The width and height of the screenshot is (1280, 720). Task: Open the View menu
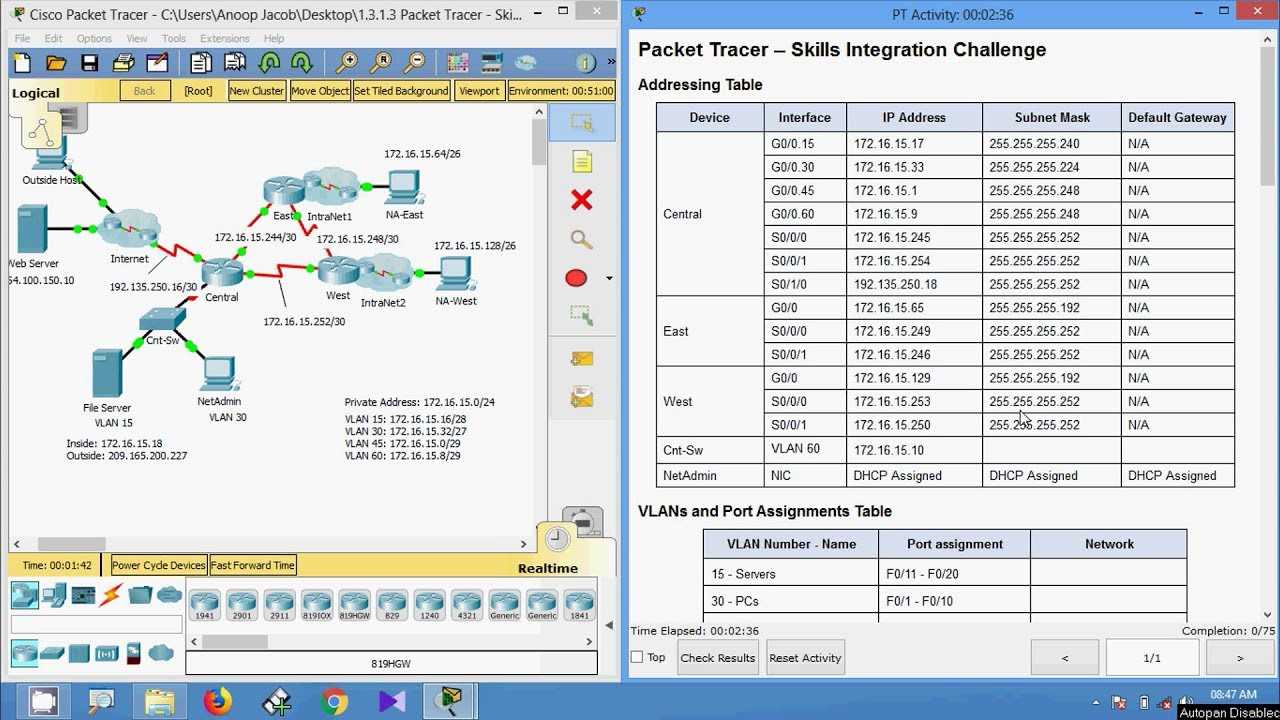[137, 39]
